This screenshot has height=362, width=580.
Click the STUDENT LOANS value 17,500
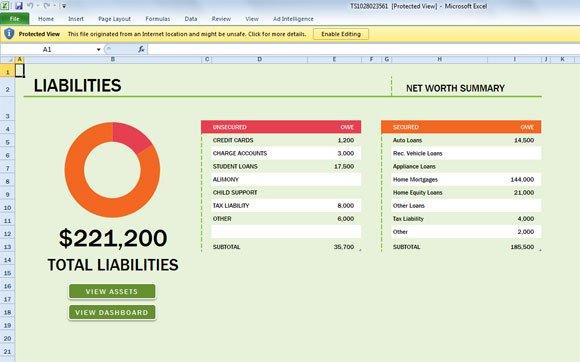tap(344, 166)
